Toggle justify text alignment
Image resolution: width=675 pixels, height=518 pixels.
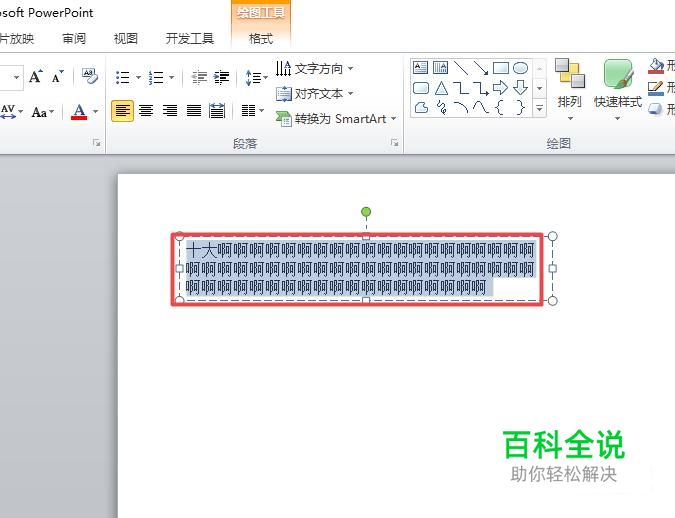tap(194, 111)
